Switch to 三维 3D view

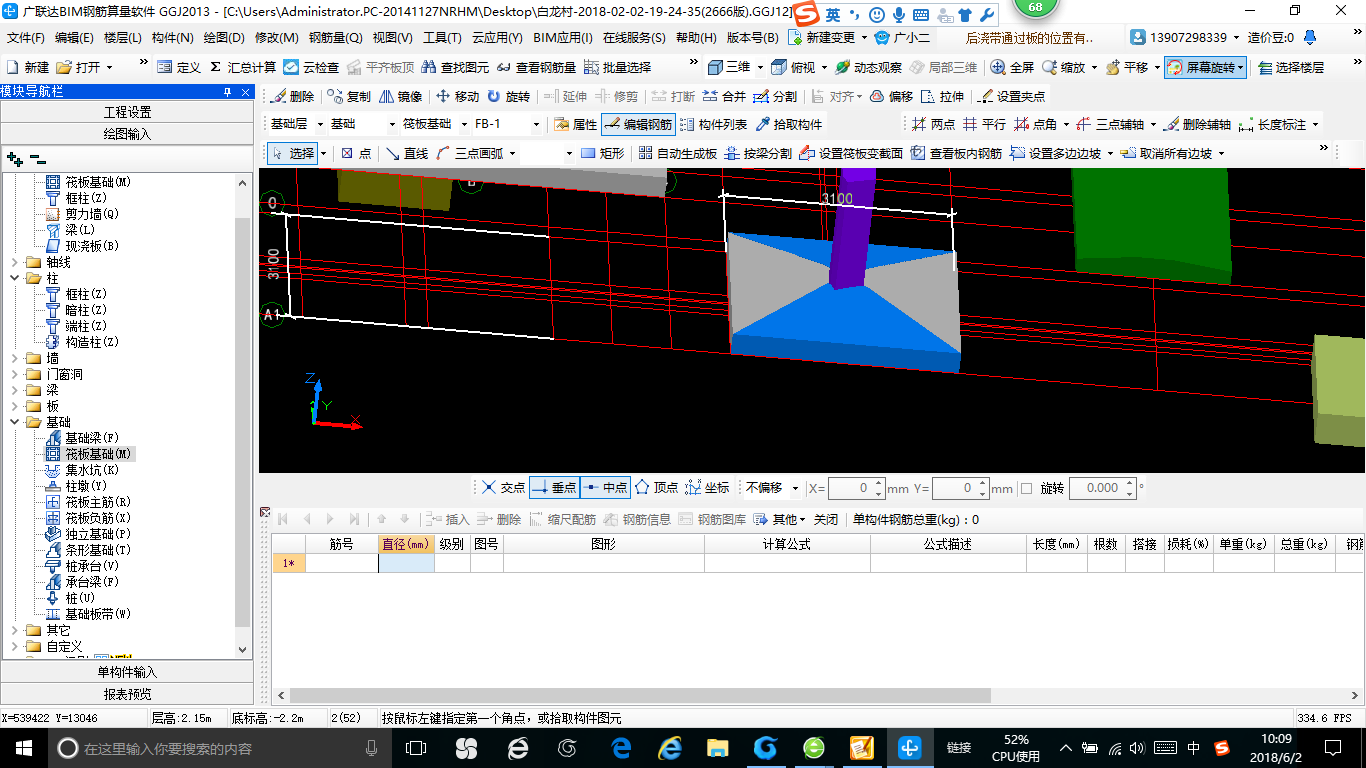point(730,67)
